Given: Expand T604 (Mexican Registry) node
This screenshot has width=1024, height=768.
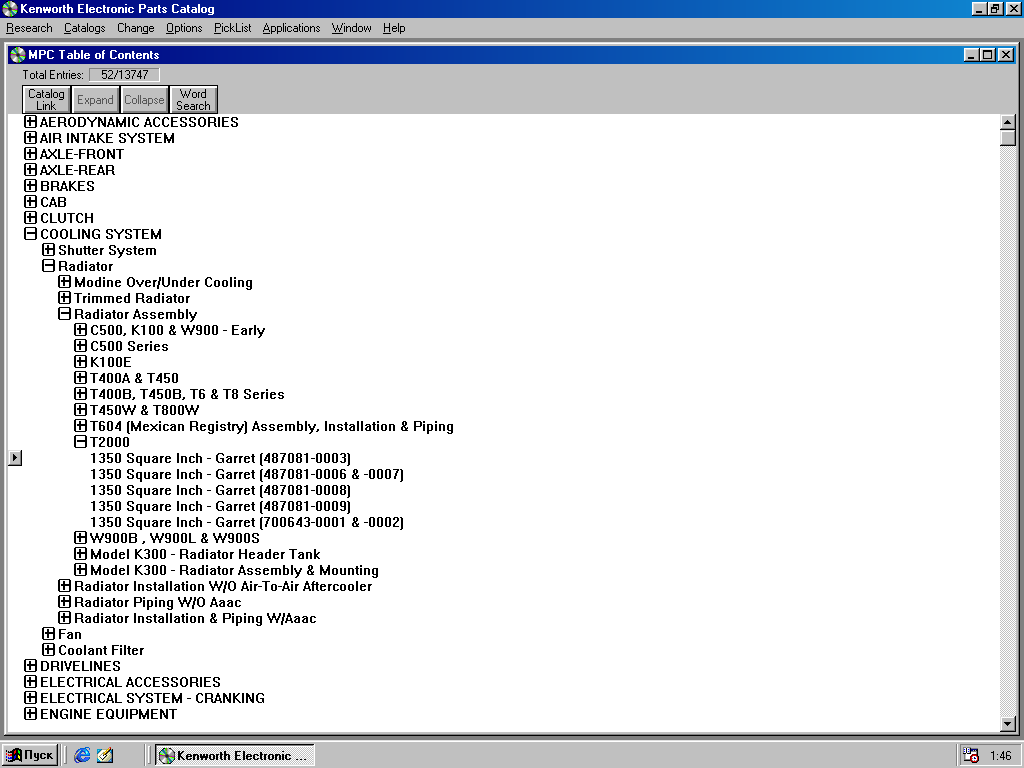Looking at the screenshot, I should click(80, 426).
